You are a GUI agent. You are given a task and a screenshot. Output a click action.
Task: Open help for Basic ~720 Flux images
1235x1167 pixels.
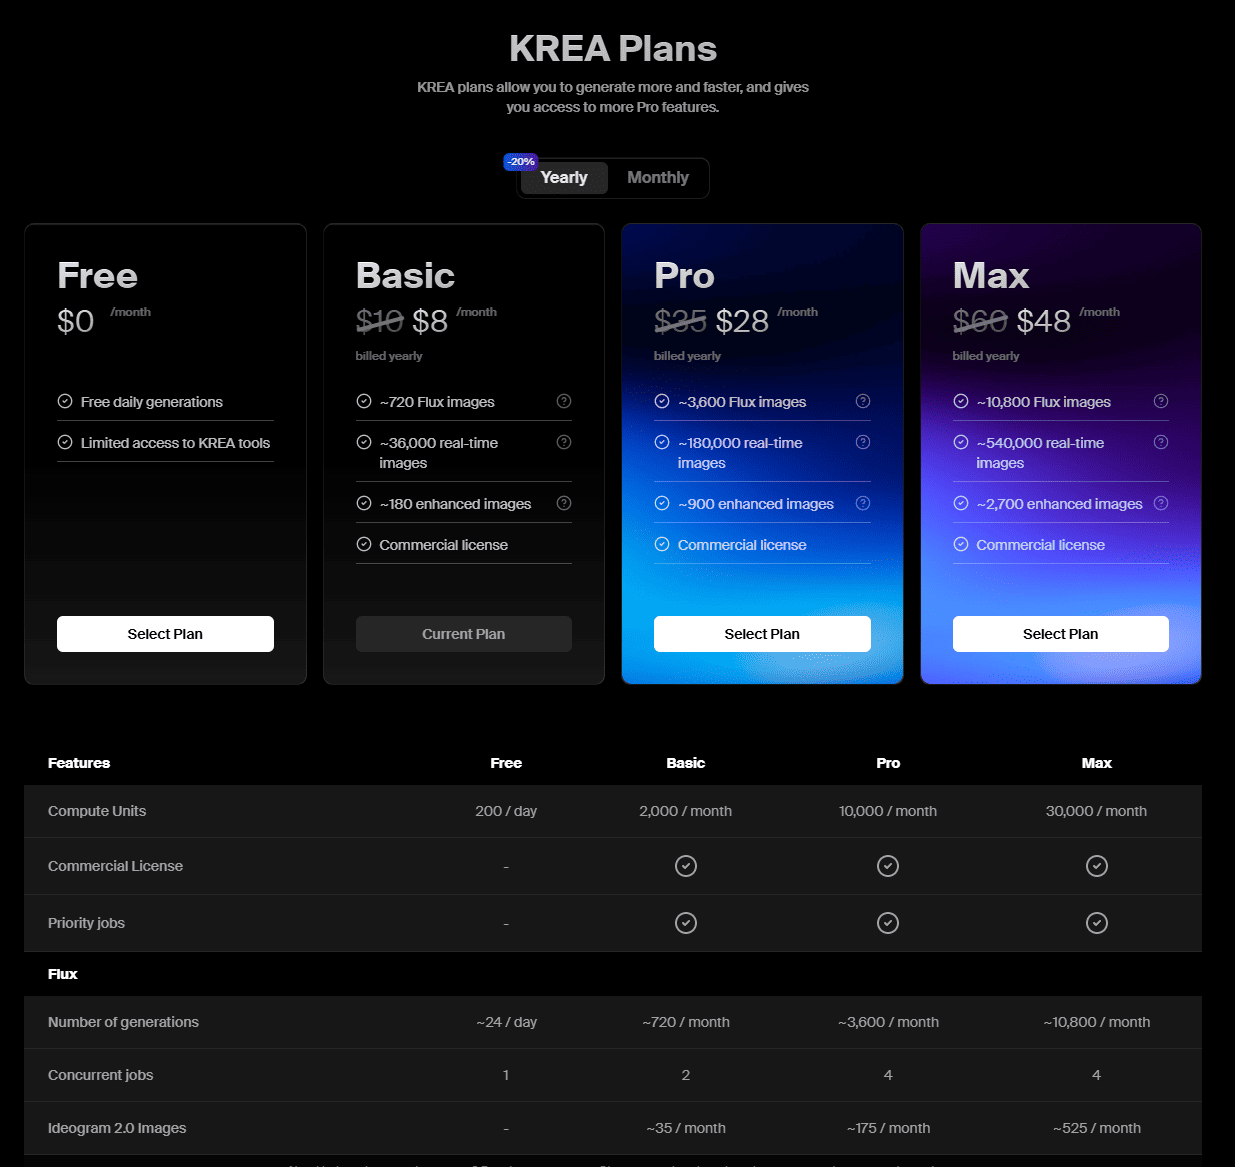point(564,401)
